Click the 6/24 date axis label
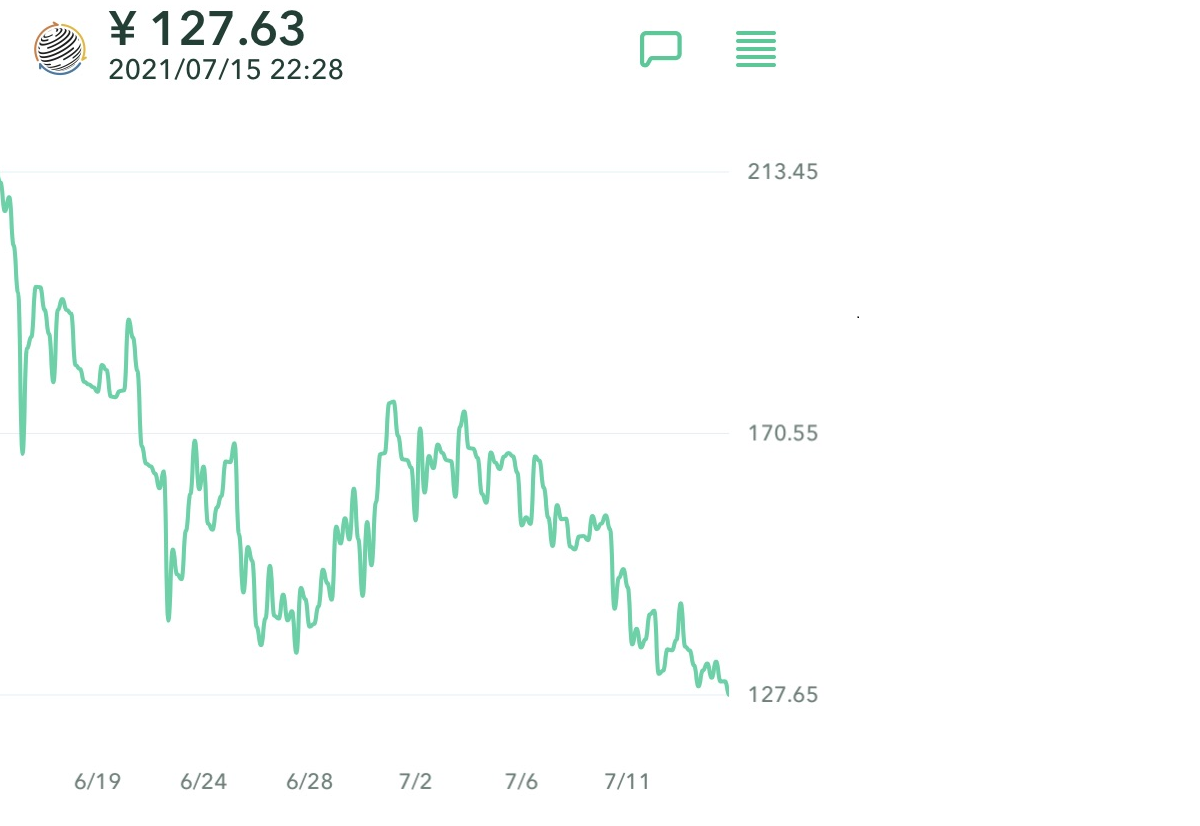Screen dimensions: 1200x826 tap(203, 782)
